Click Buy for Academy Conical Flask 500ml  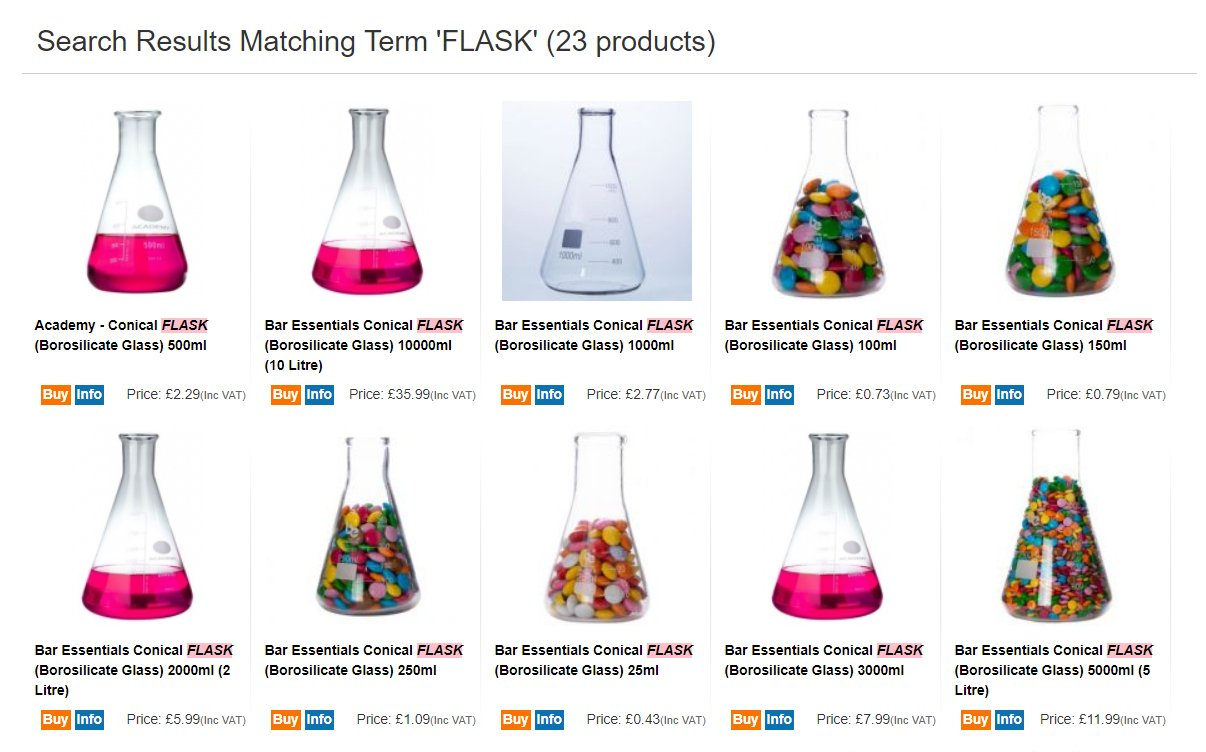55,394
